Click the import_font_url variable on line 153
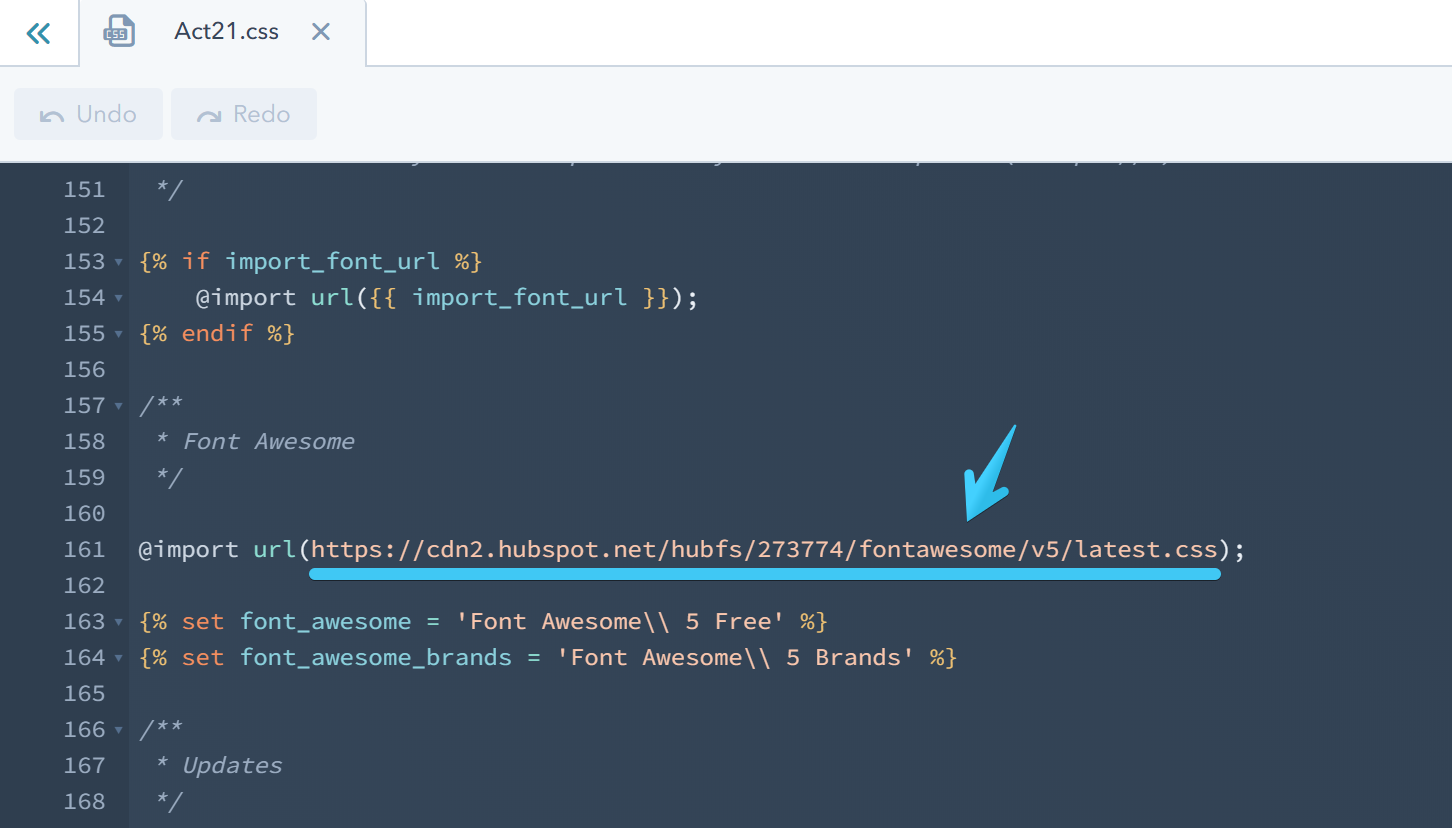 point(331,261)
